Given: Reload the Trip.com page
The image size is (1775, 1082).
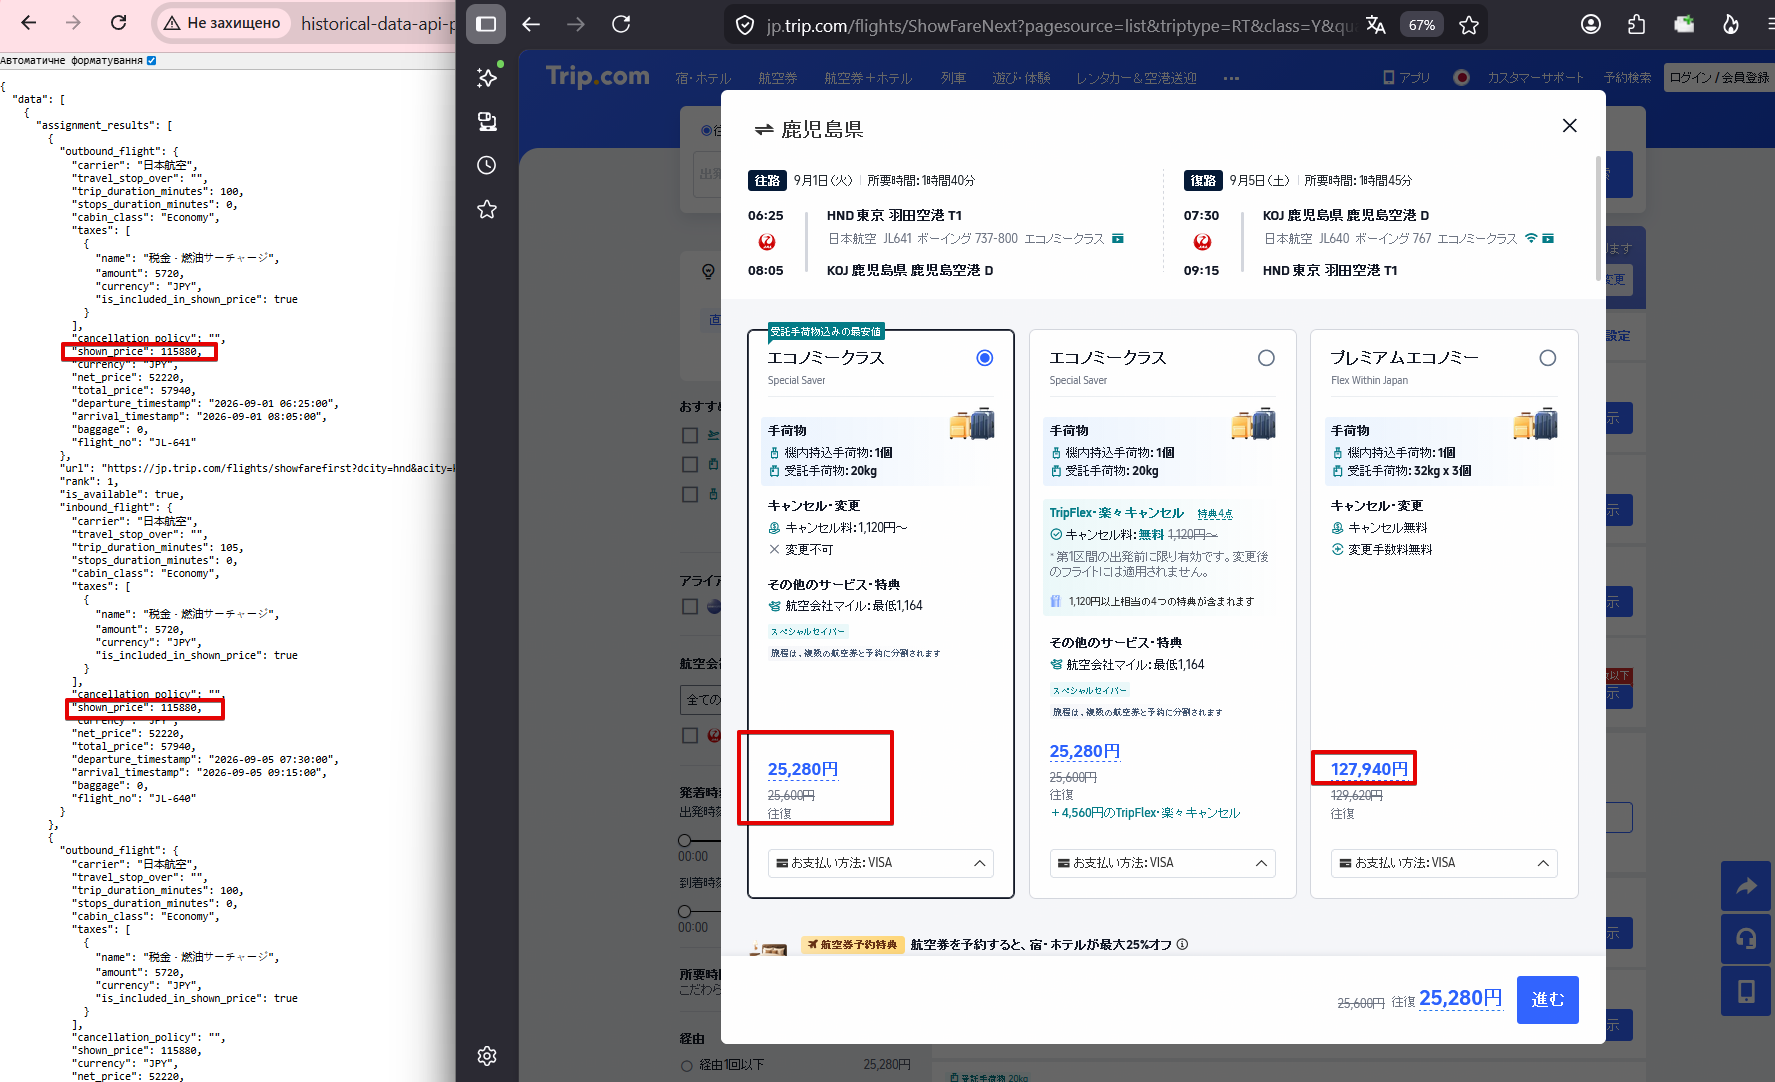Looking at the screenshot, I should (621, 24).
